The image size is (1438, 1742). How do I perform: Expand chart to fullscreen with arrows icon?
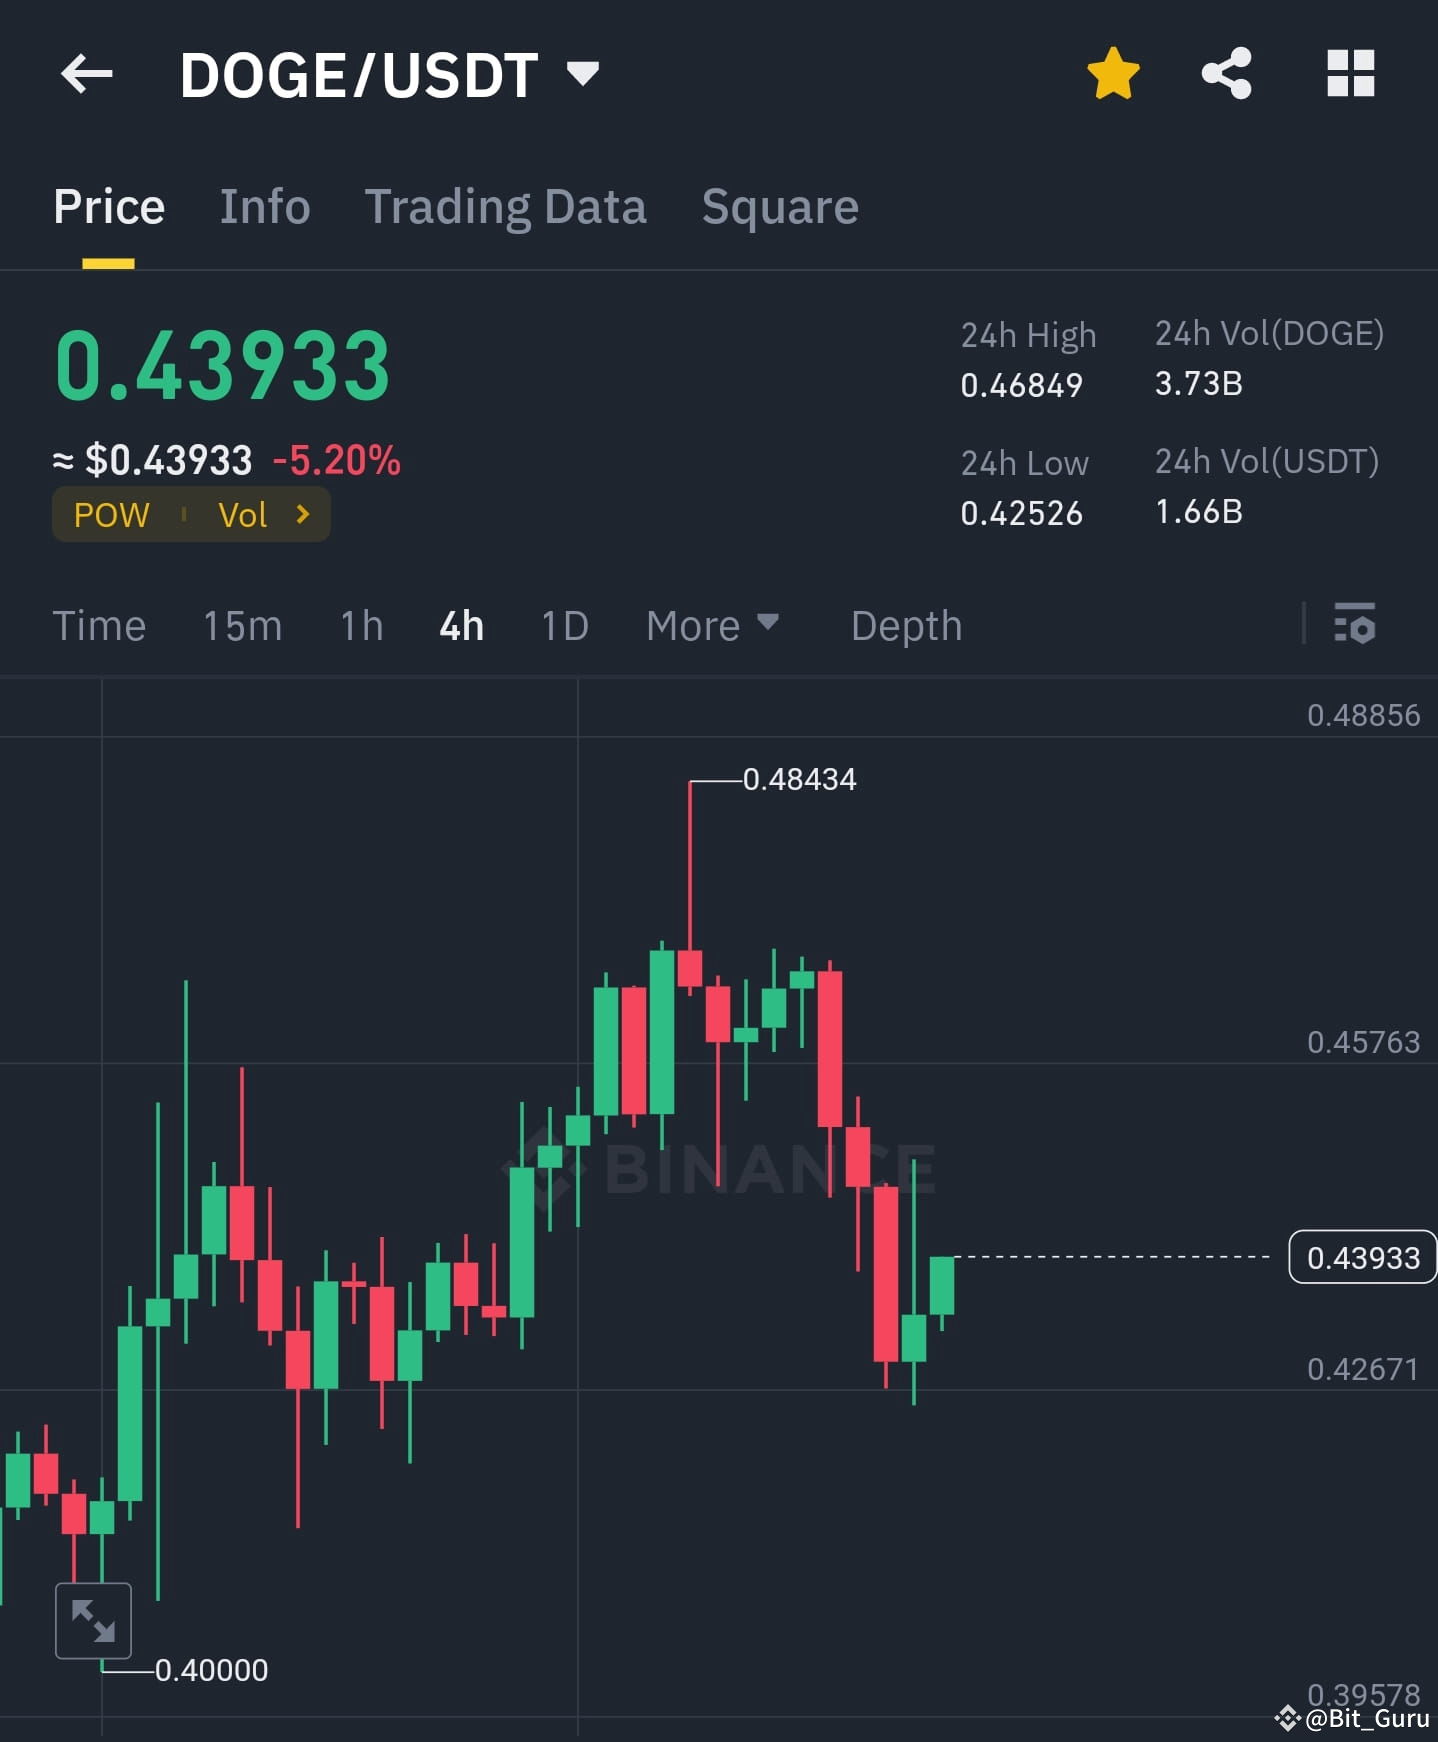[x=93, y=1620]
